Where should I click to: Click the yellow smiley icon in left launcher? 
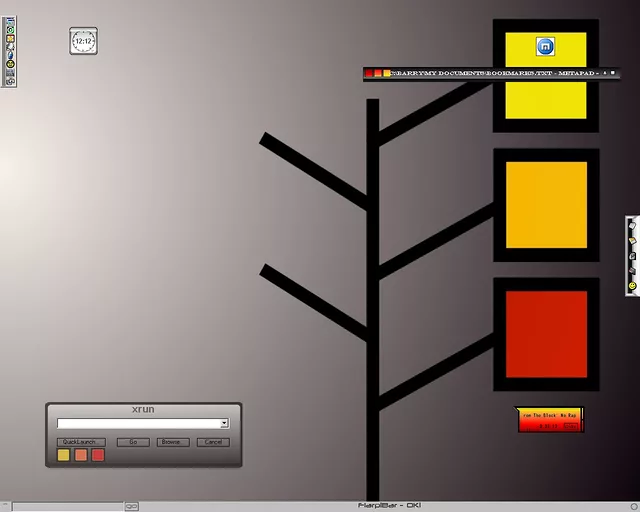point(10,63)
